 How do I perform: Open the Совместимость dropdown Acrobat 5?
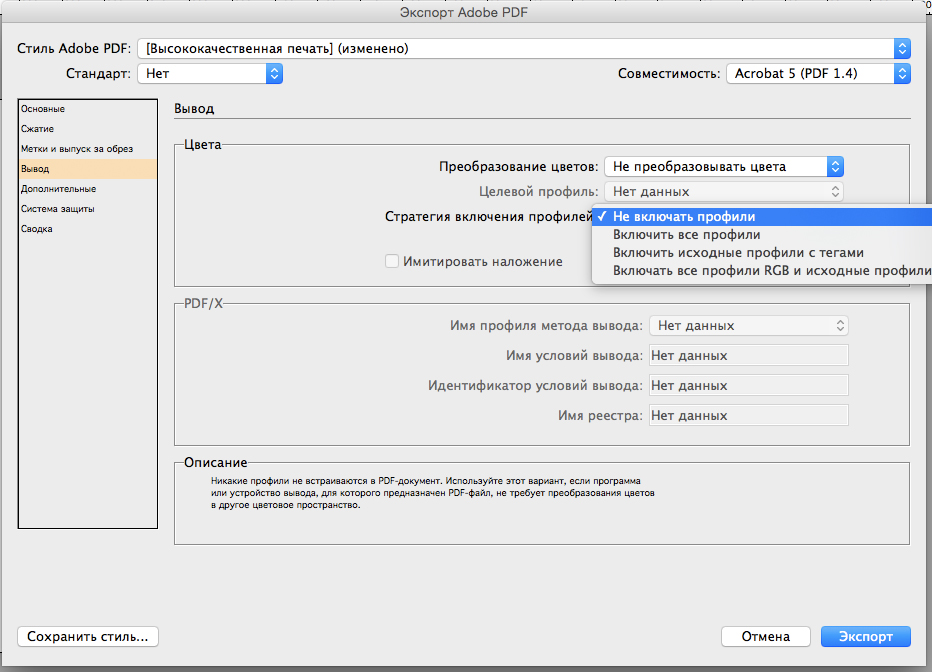pos(818,74)
